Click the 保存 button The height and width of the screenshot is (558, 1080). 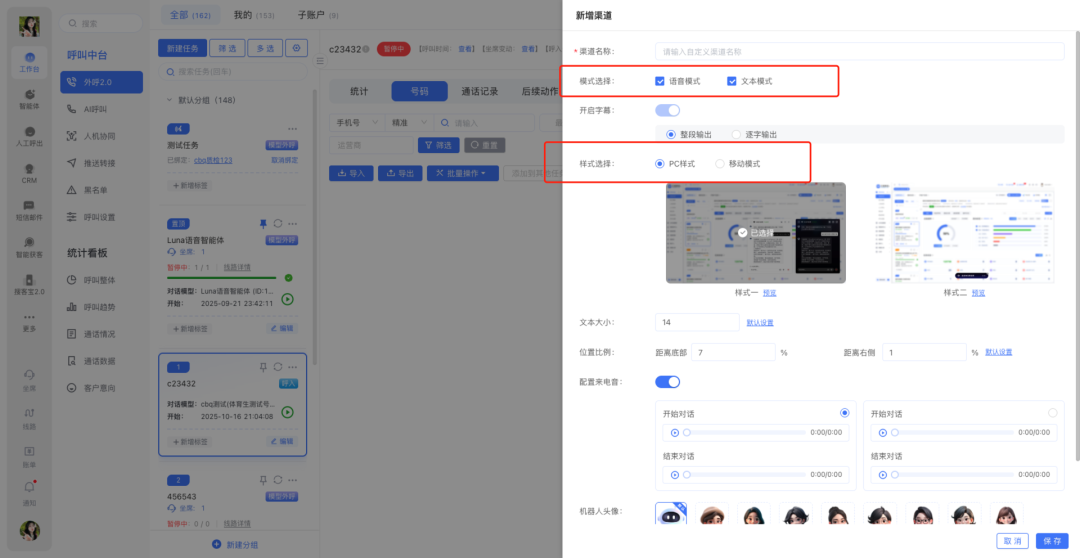pos(1052,541)
